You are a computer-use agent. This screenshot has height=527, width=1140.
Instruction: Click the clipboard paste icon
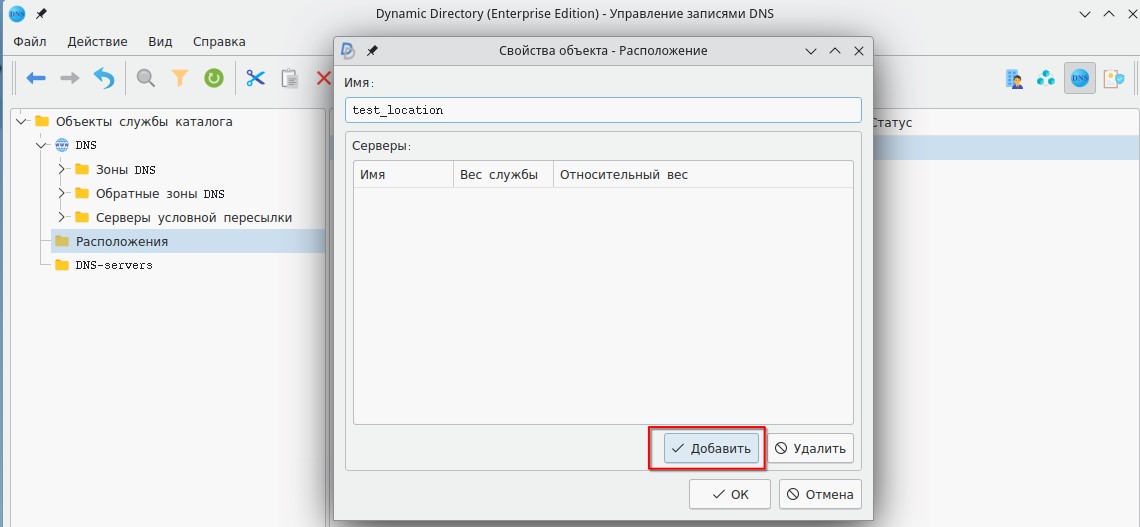click(290, 78)
